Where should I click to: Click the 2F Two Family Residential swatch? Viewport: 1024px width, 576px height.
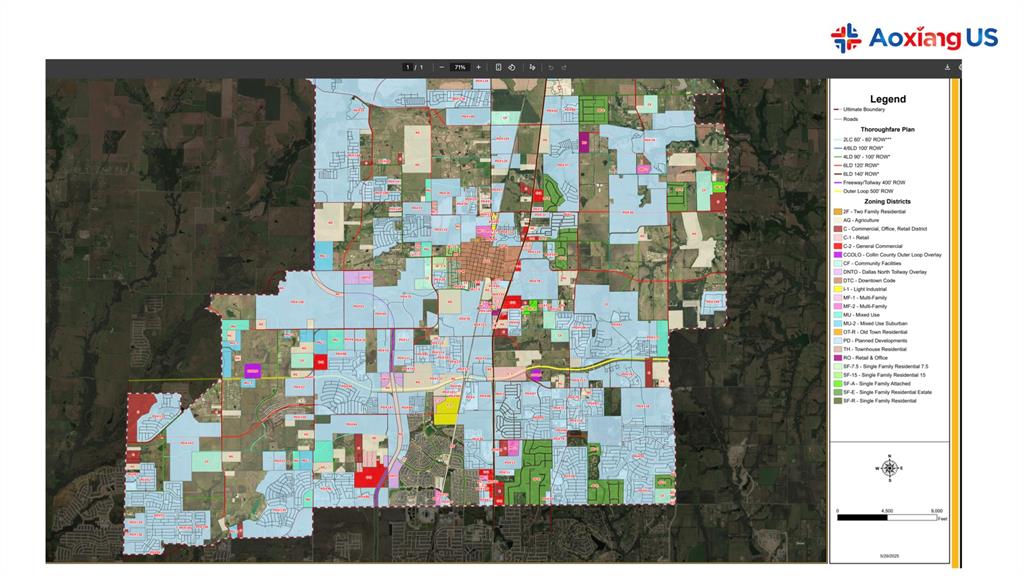837,212
